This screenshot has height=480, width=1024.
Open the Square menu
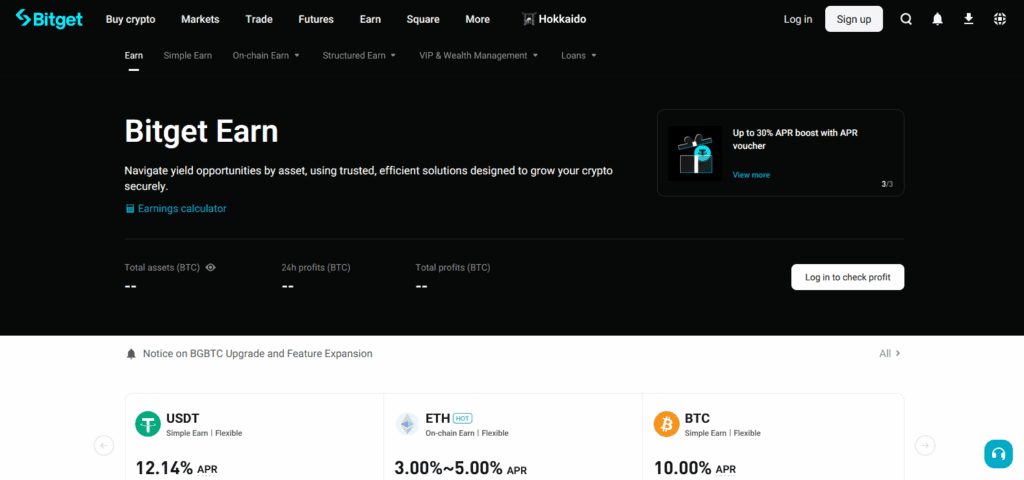[423, 20]
